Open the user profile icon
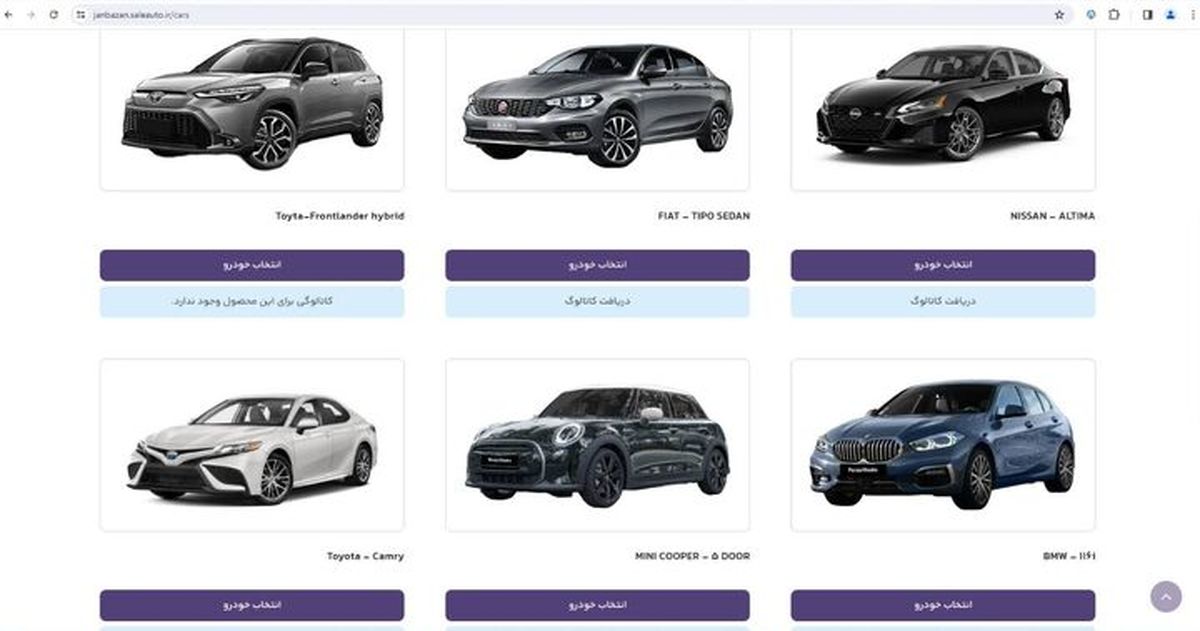The height and width of the screenshot is (631, 1200). [1170, 15]
